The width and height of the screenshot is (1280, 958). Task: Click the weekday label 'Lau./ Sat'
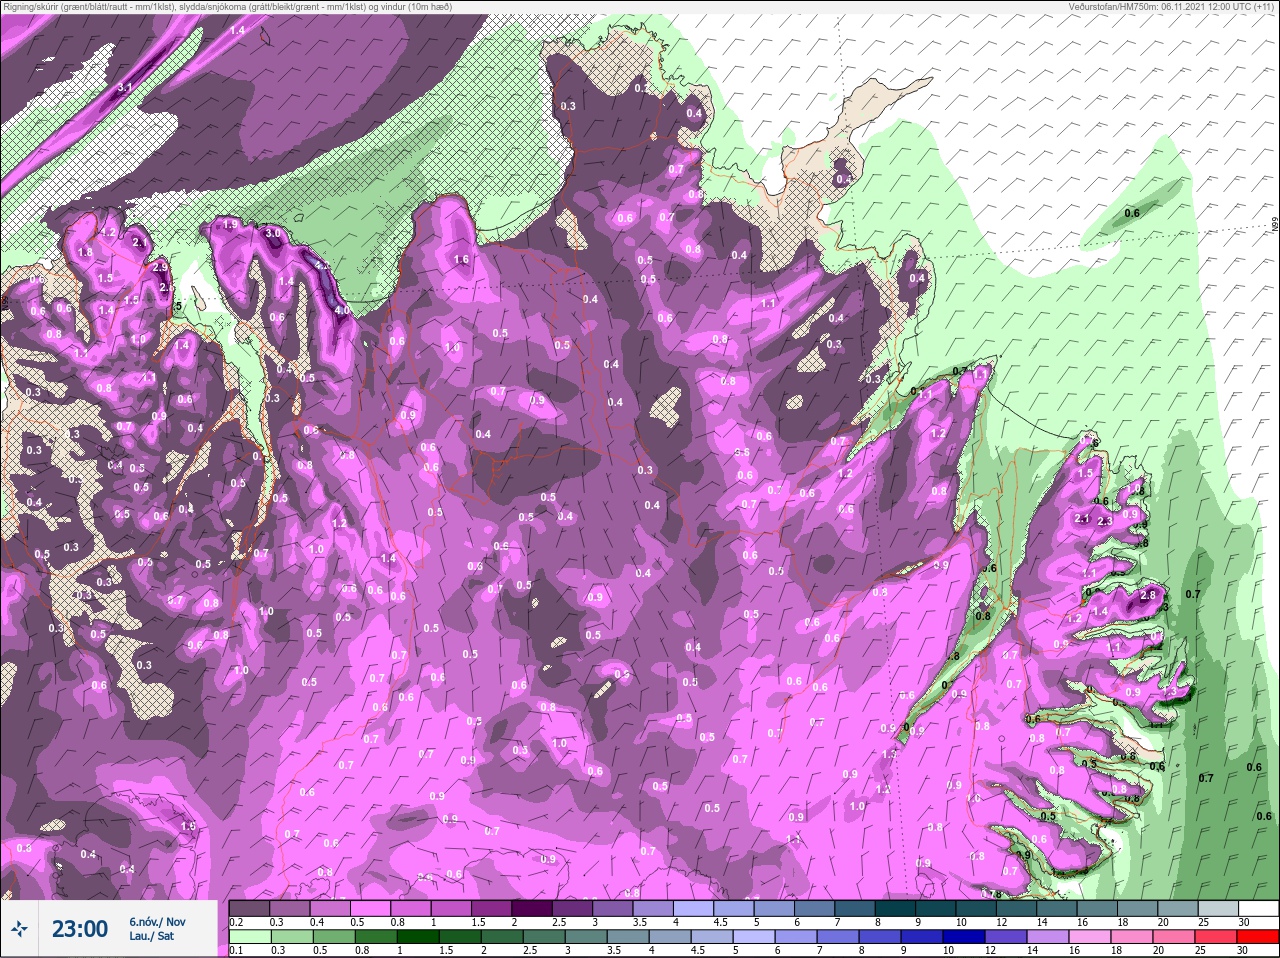pos(151,937)
